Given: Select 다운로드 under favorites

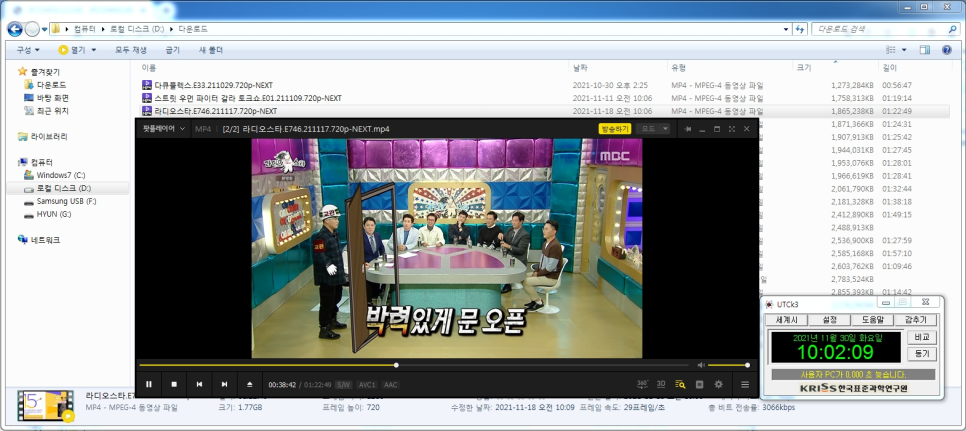Looking at the screenshot, I should 51,85.
